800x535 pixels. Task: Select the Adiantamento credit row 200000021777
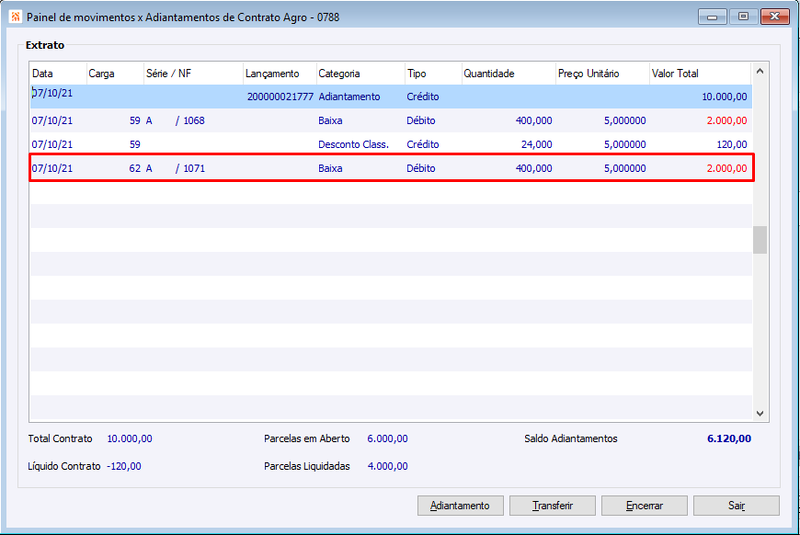click(391, 96)
